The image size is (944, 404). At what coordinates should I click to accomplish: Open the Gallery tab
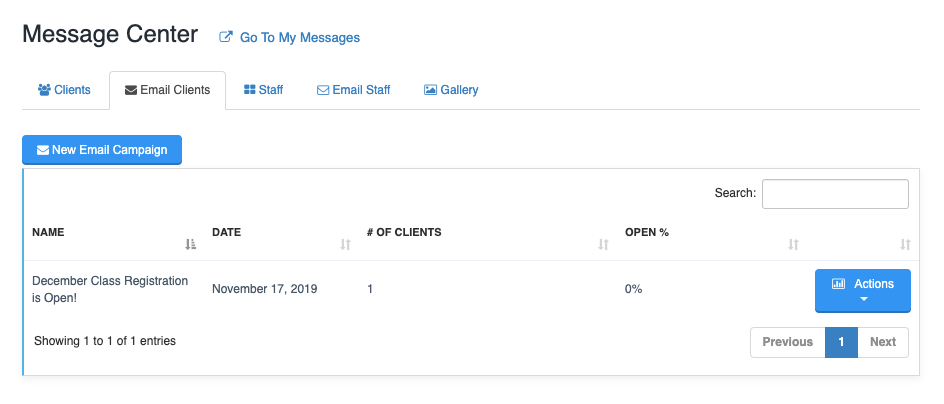[x=451, y=90]
